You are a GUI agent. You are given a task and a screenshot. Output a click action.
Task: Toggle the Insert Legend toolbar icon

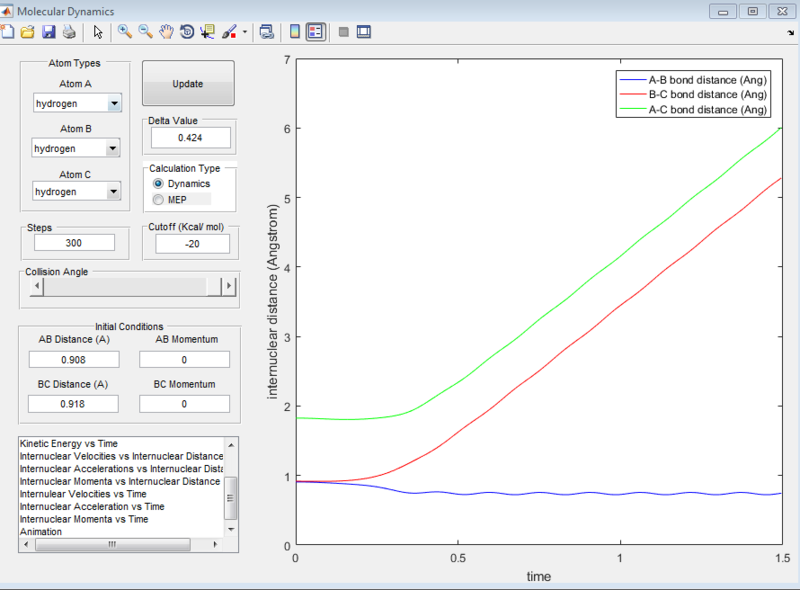[x=315, y=32]
